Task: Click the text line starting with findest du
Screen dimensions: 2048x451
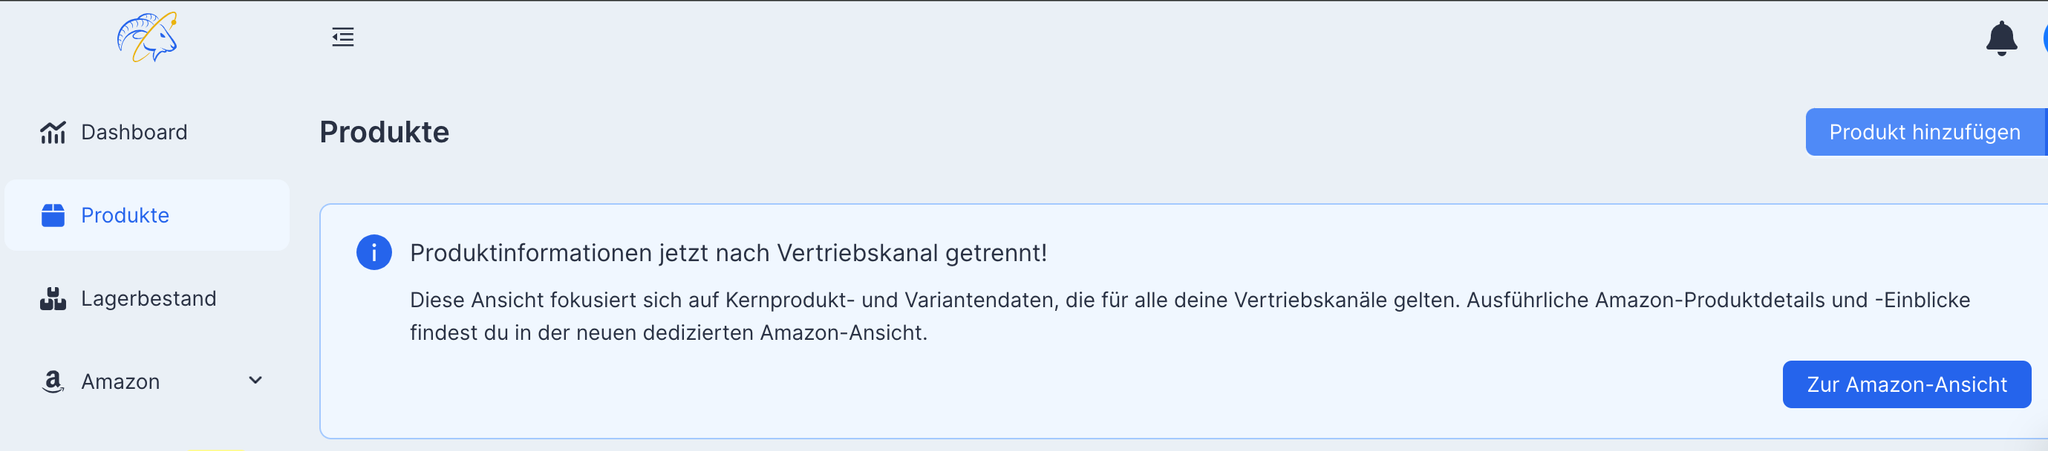Action: [668, 333]
